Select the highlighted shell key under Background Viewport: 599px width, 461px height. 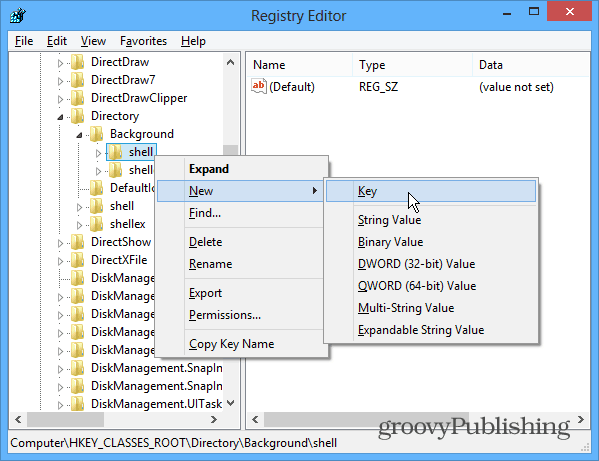click(131, 152)
